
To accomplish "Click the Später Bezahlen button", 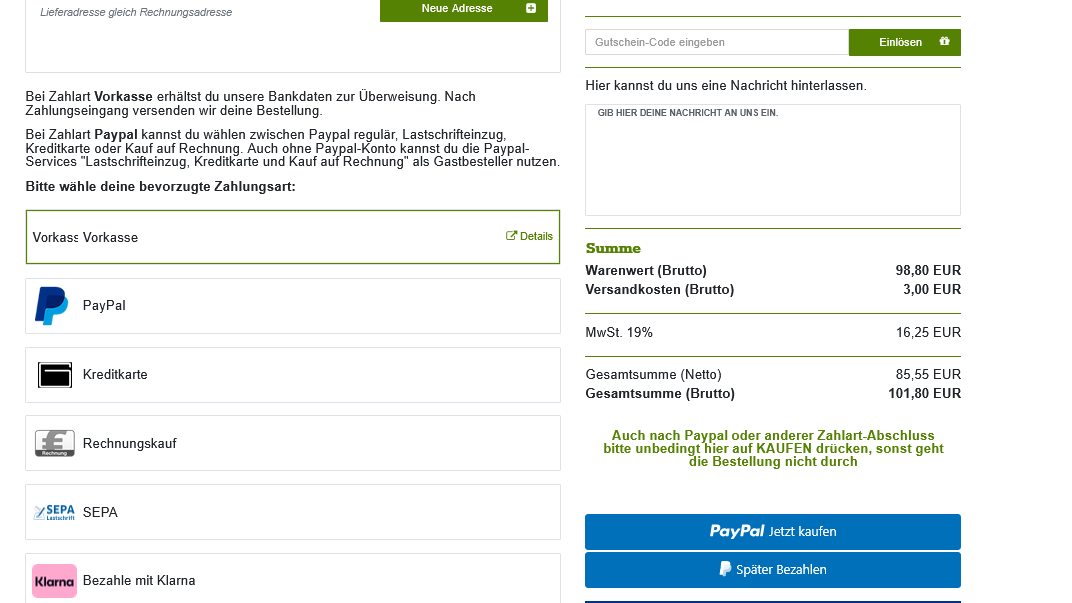I will pyautogui.click(x=773, y=570).
